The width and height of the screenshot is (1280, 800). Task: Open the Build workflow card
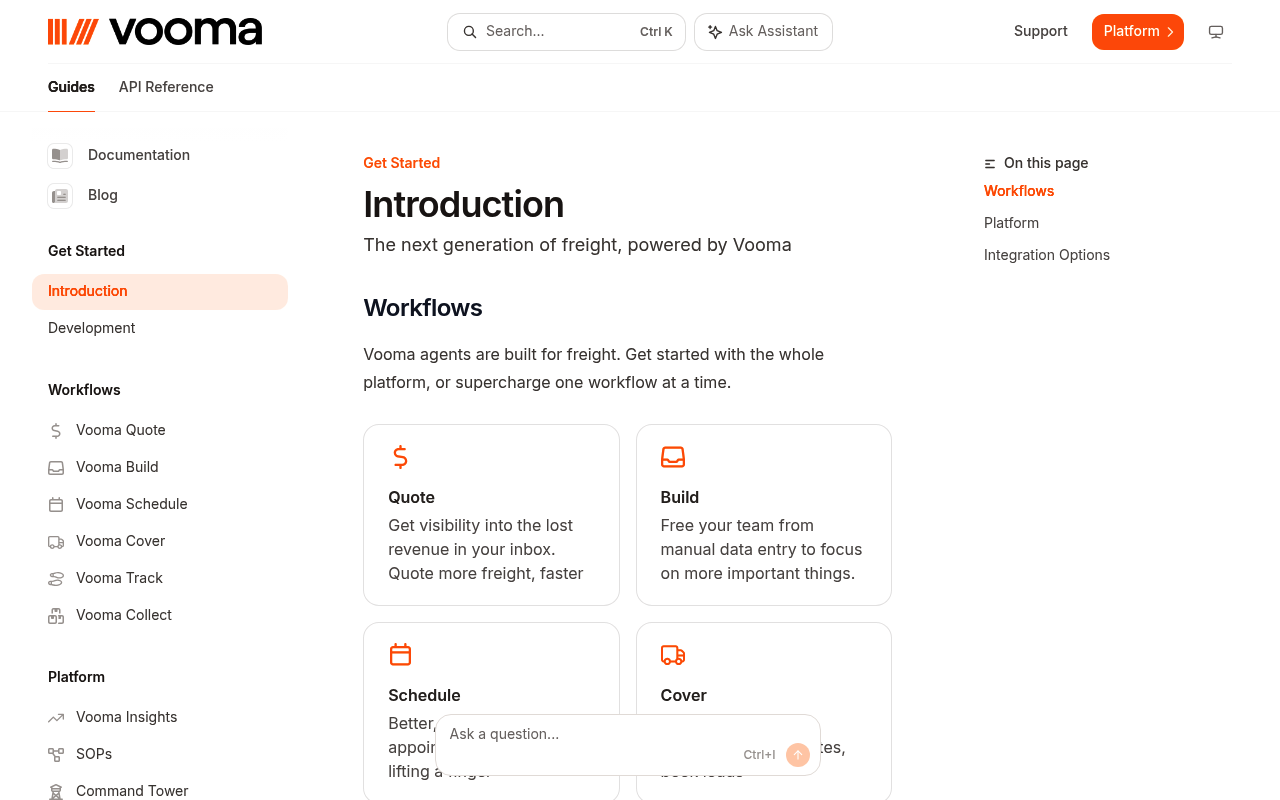(x=764, y=515)
